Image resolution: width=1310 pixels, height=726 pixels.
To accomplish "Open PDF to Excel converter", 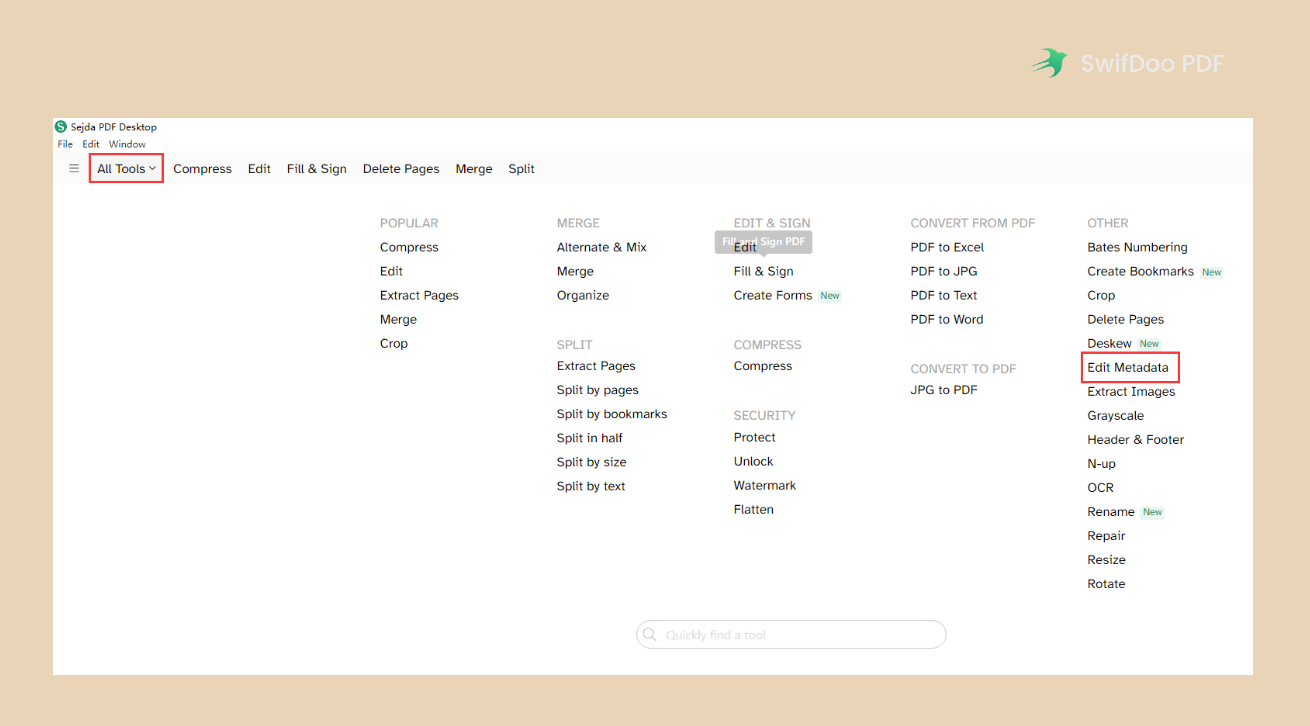I will pyautogui.click(x=947, y=247).
